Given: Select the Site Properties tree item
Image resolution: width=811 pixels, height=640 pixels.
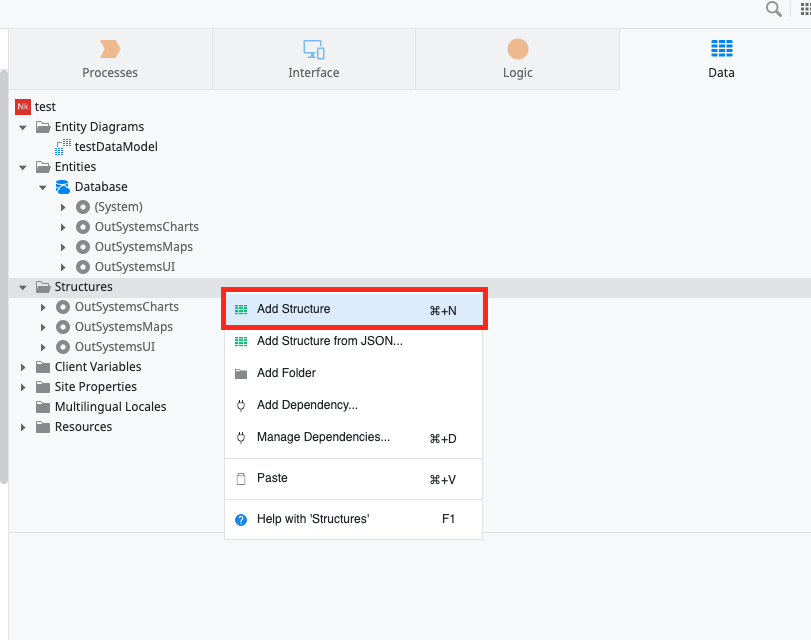Looking at the screenshot, I should point(96,387).
